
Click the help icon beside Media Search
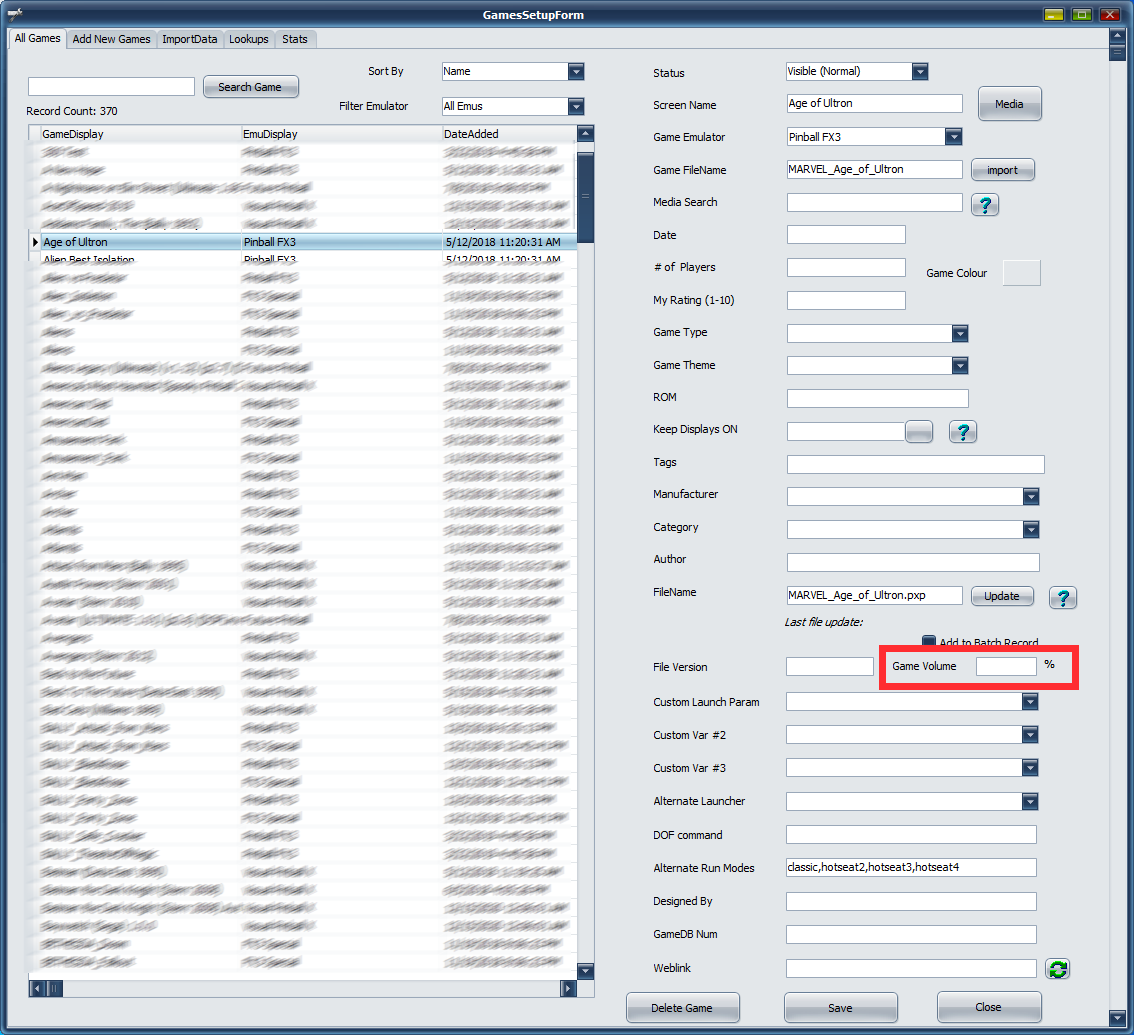[x=985, y=204]
